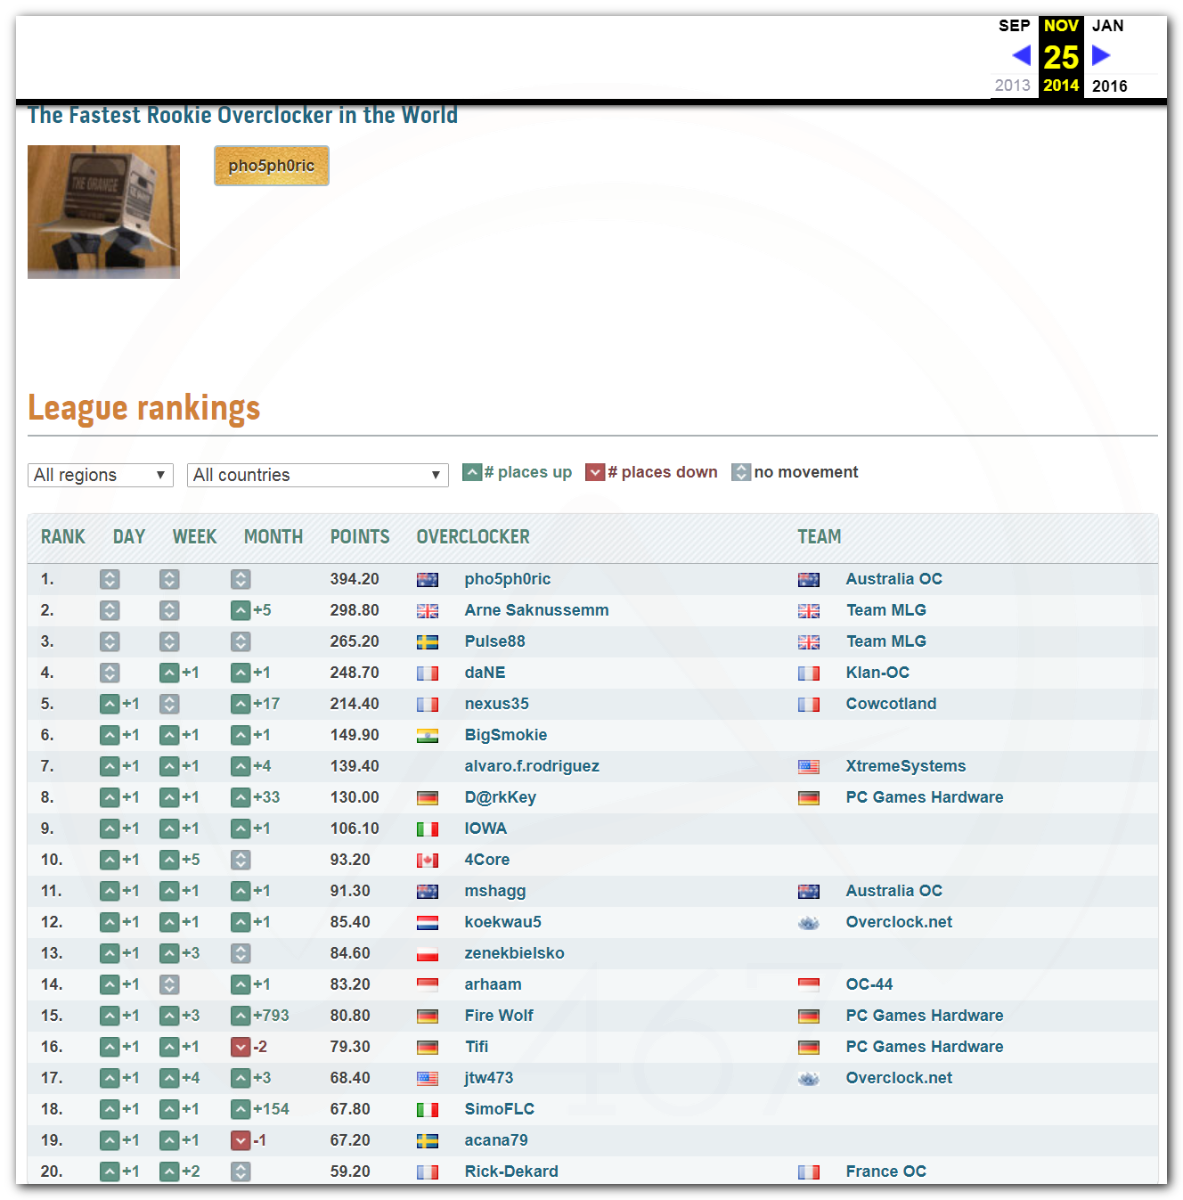Sort by TEAM column header
This screenshot has height=1200, width=1183.
point(819,537)
